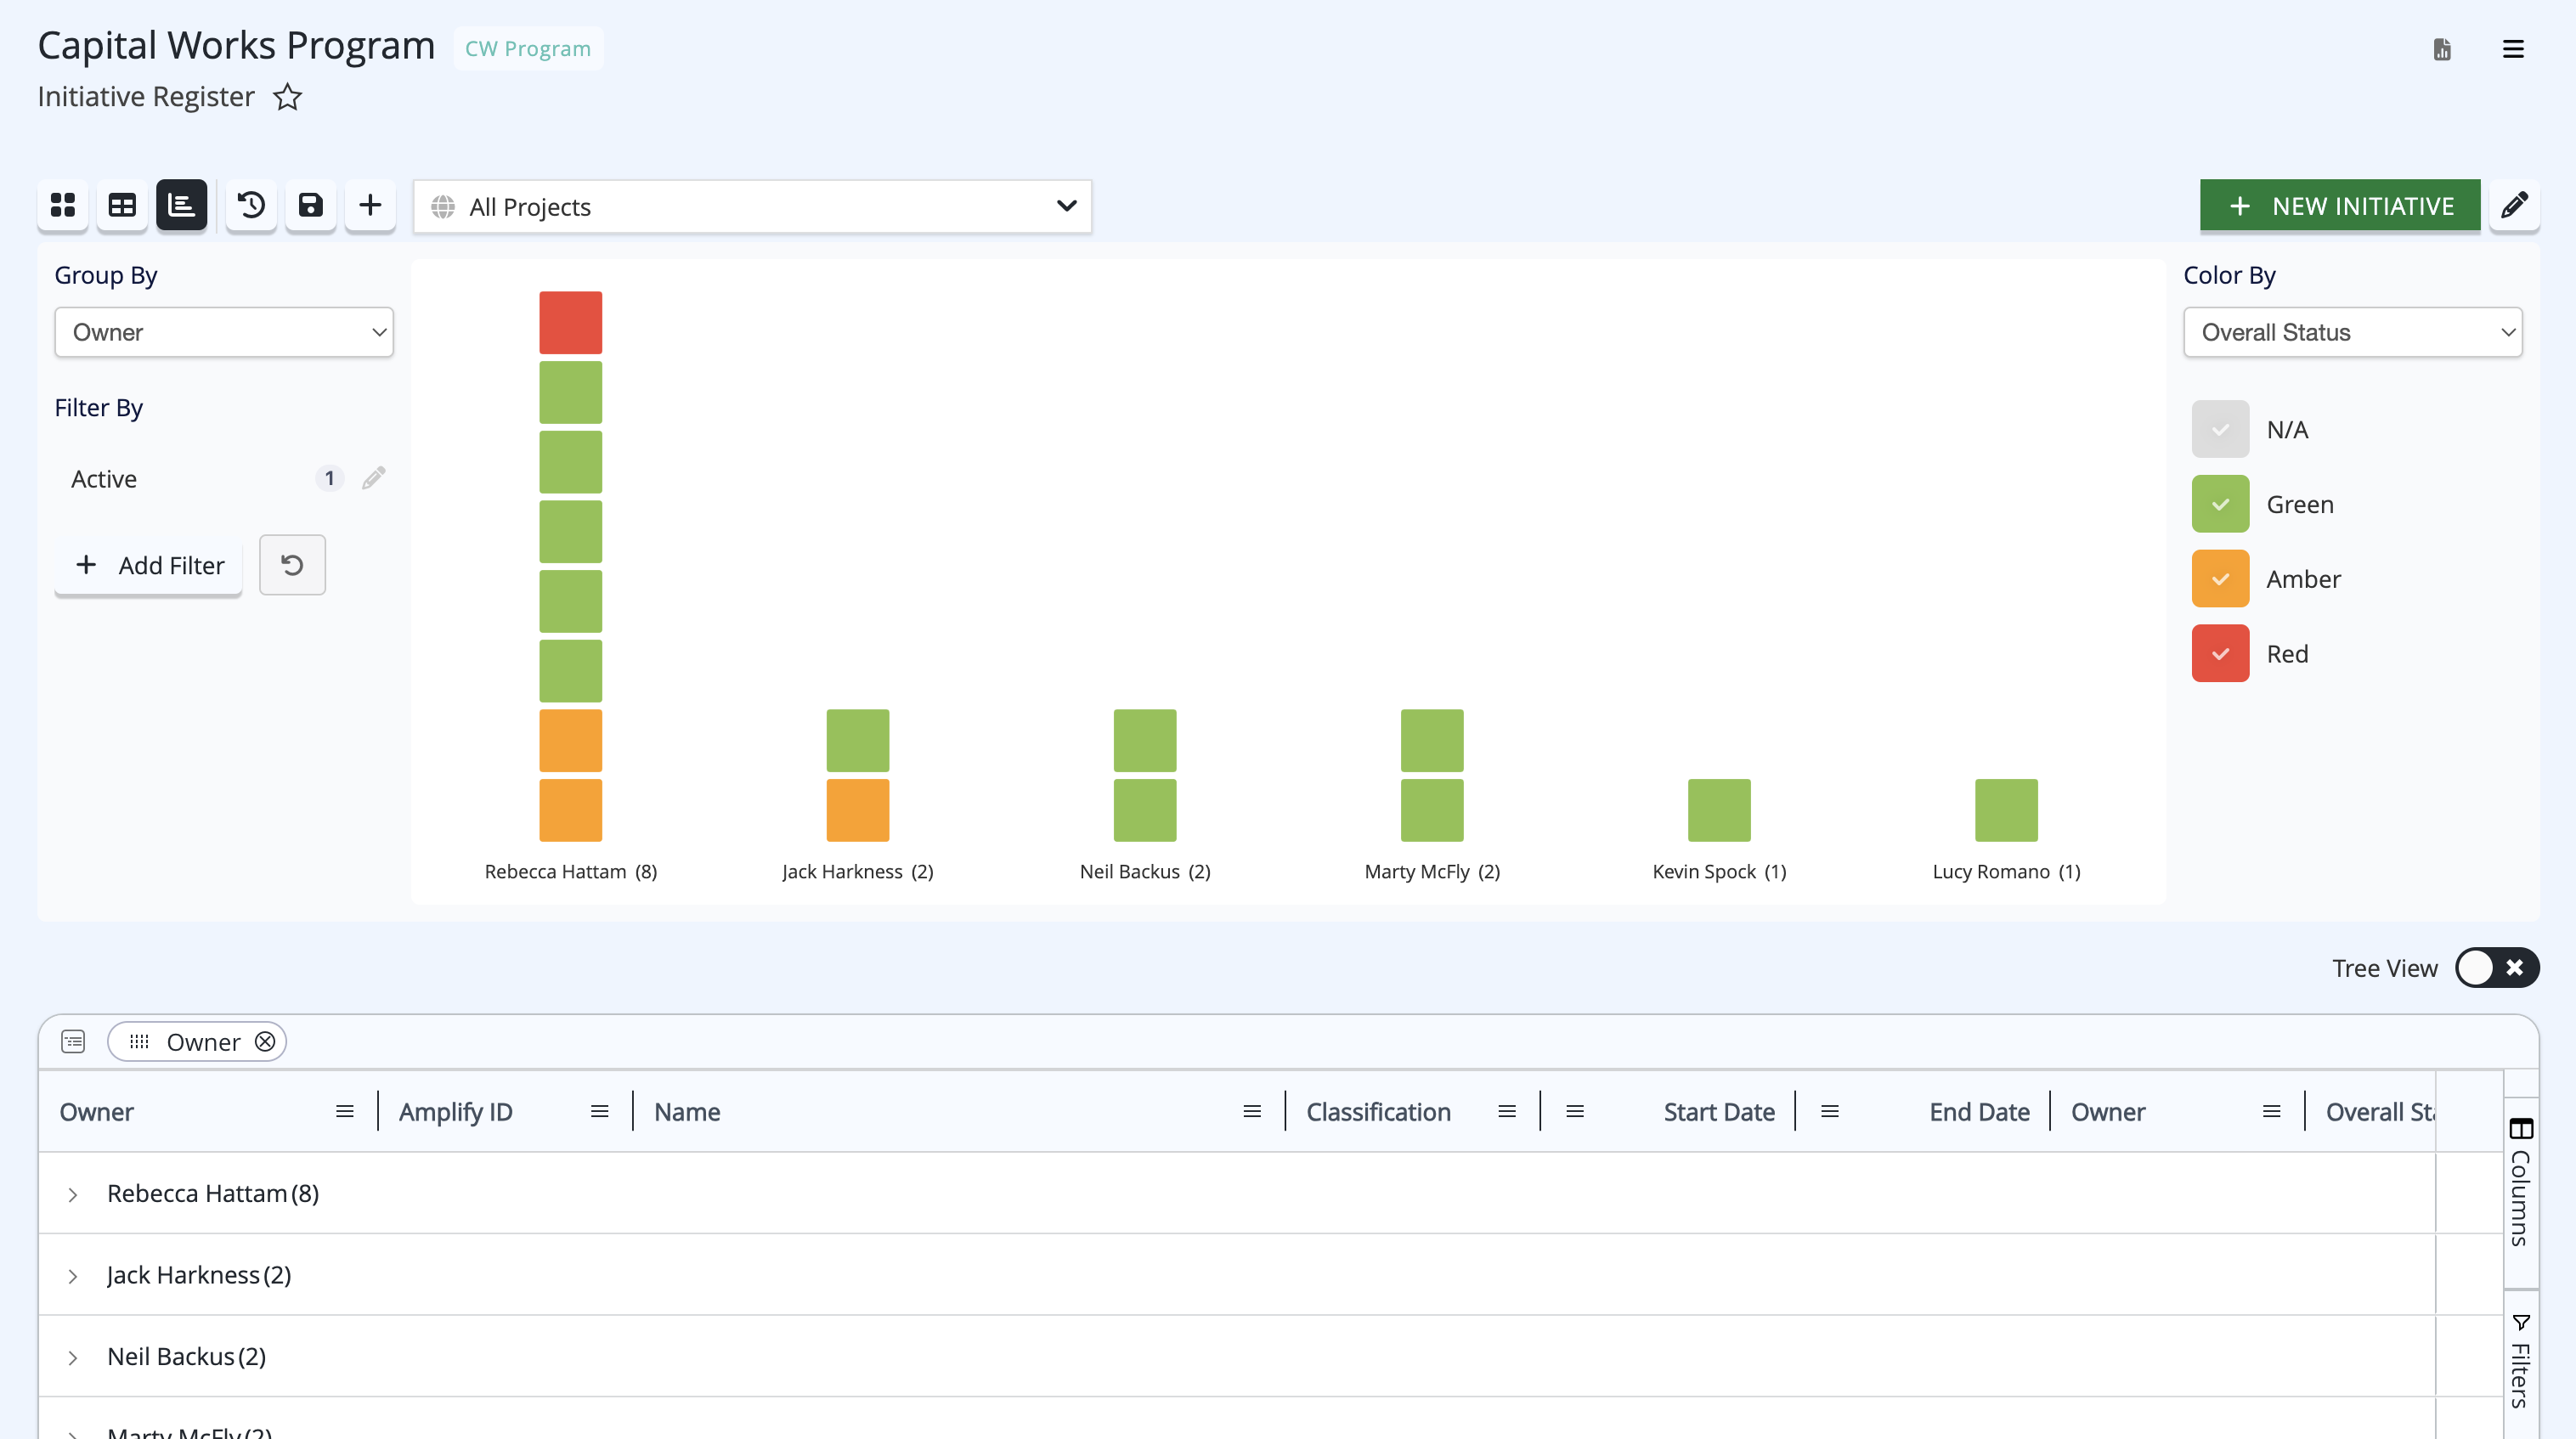The width and height of the screenshot is (2576, 1439).
Task: Switch to the table view icon
Action: [122, 205]
